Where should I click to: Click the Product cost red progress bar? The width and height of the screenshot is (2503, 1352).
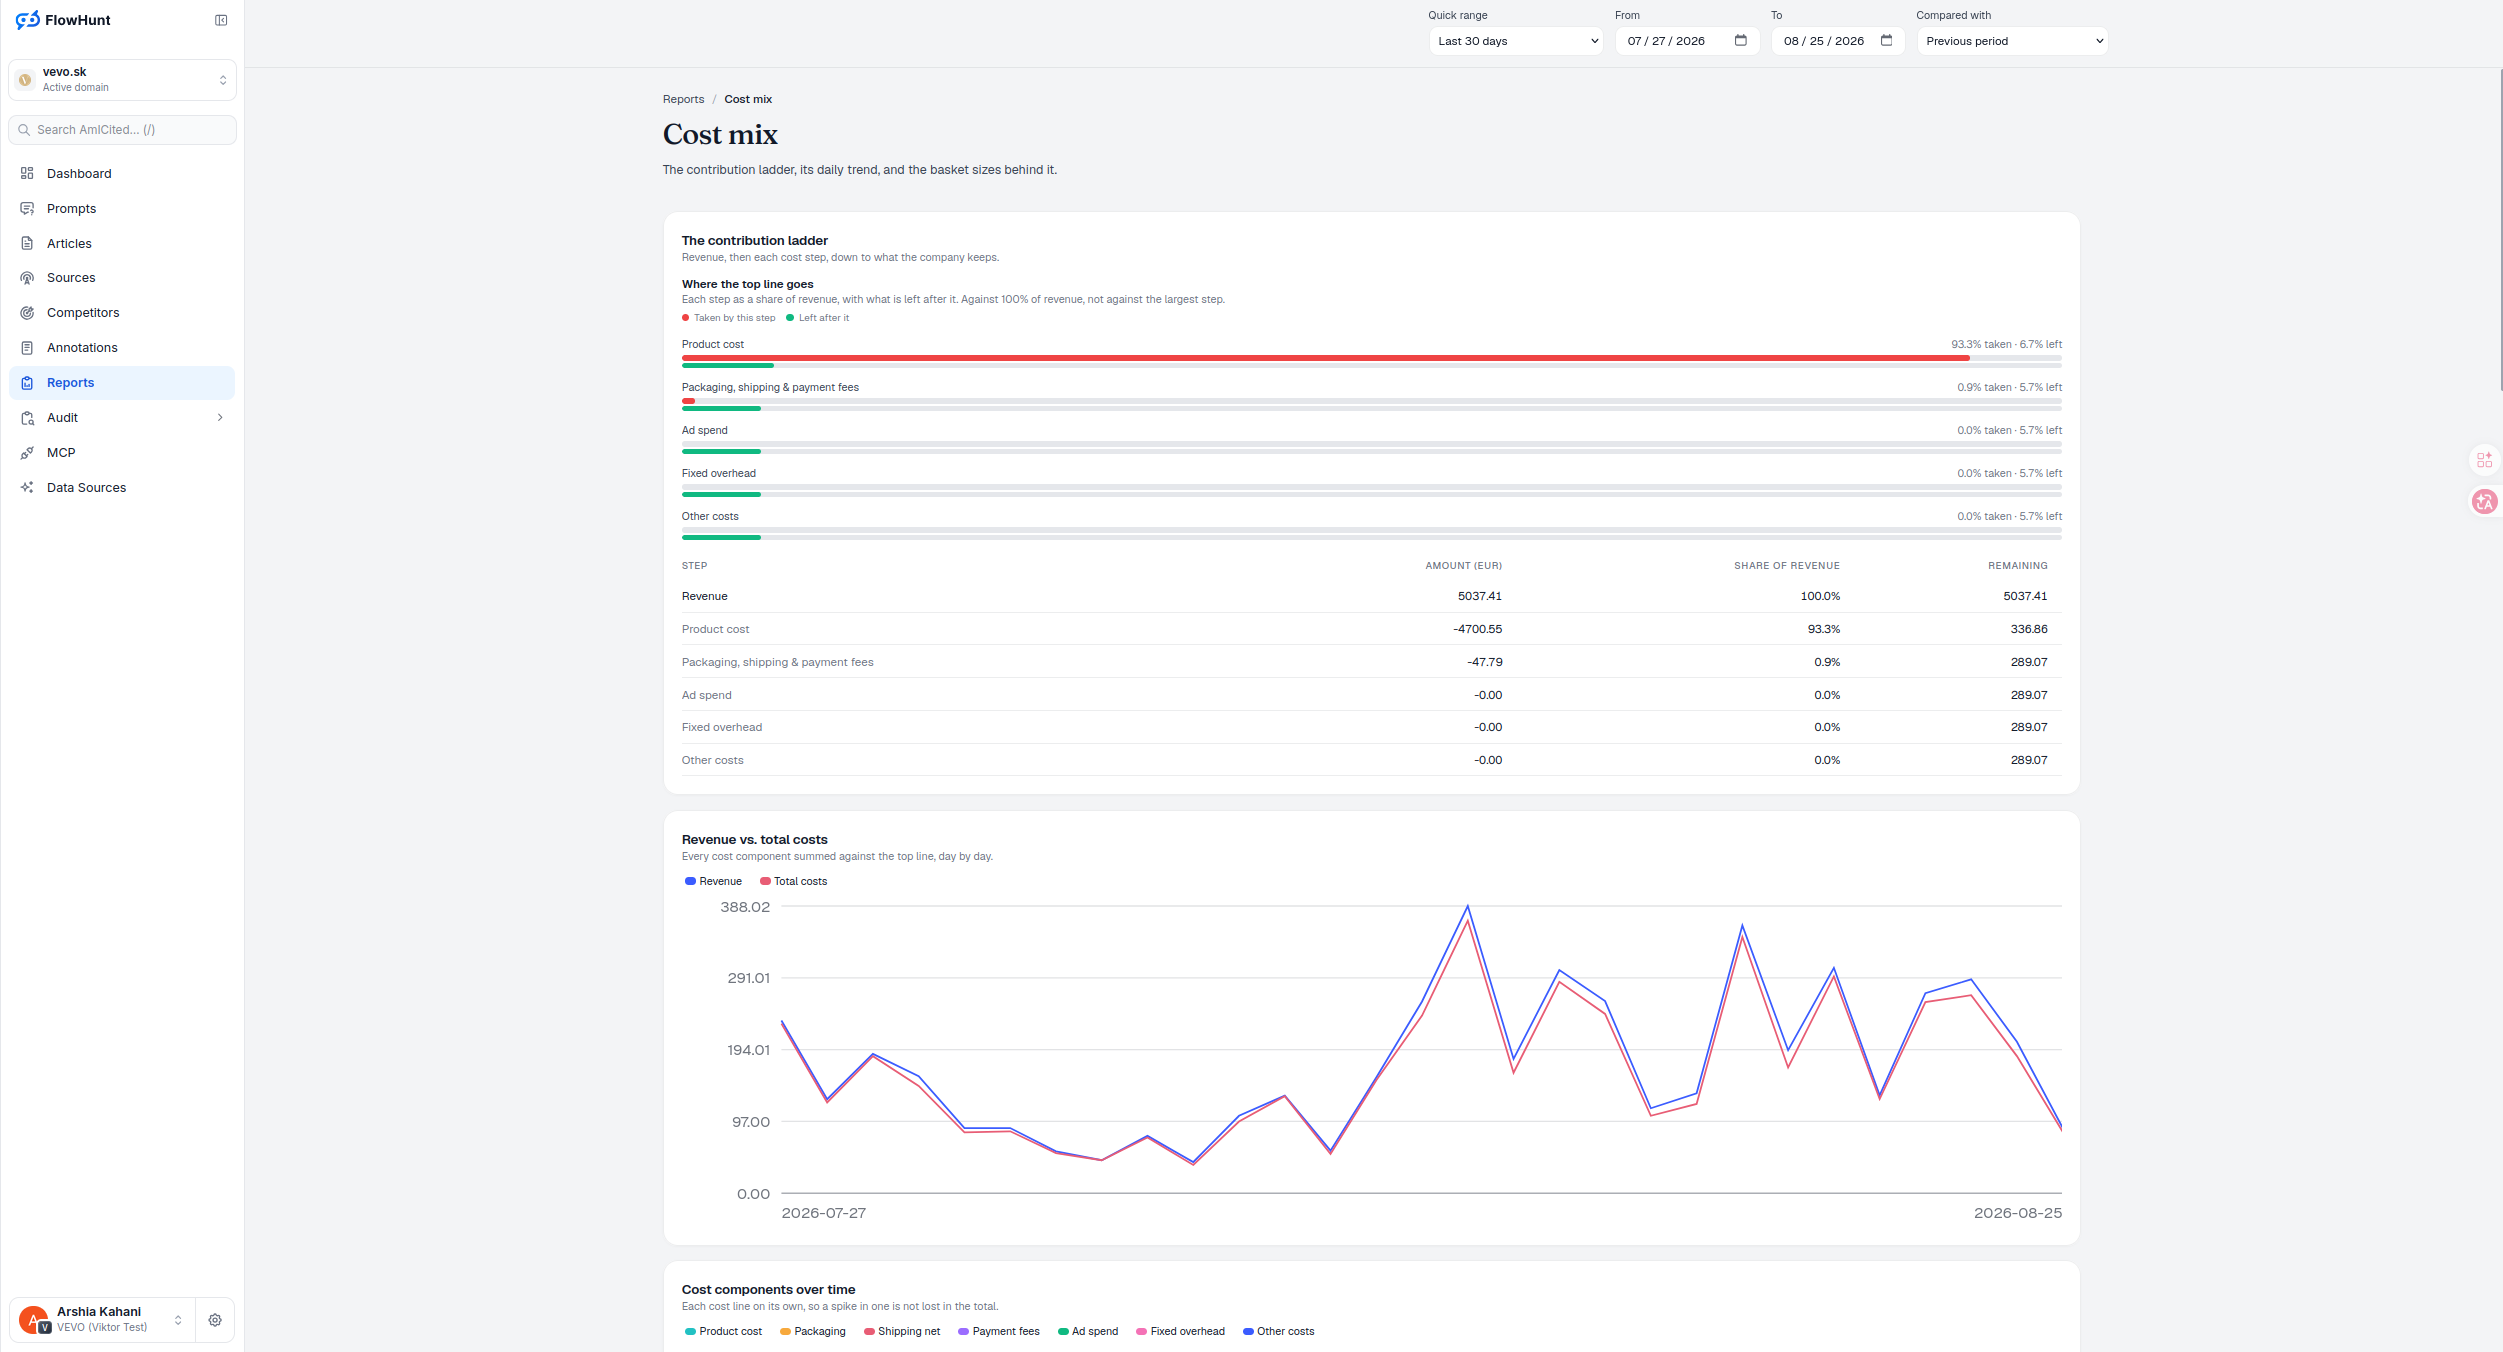pyautogui.click(x=1326, y=358)
